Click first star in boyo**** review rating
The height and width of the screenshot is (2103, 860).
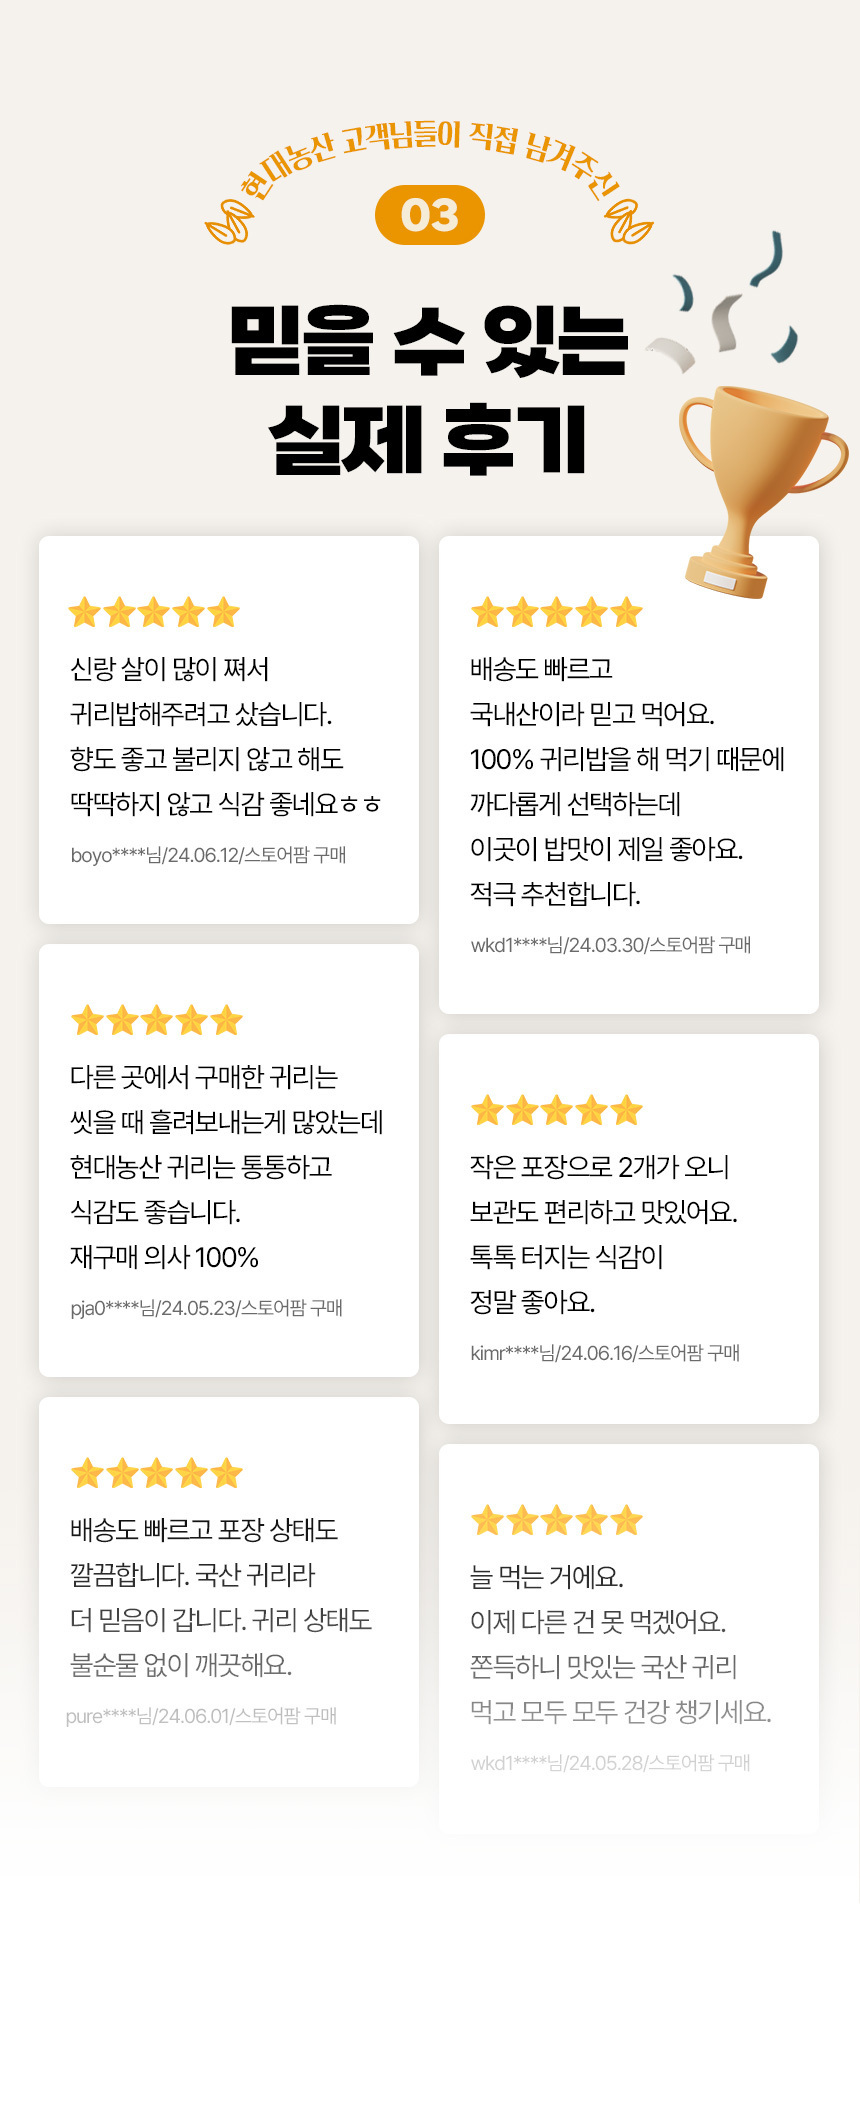[x=85, y=612]
